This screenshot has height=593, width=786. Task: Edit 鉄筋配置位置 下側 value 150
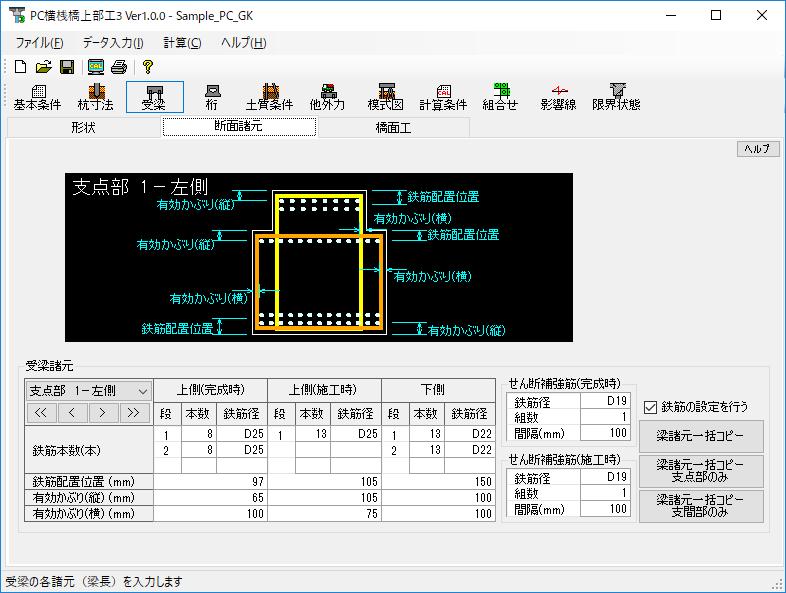(439, 482)
